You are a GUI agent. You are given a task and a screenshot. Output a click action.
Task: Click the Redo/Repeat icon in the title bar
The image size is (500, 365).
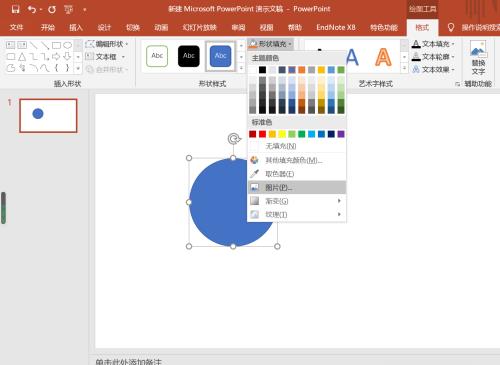pyautogui.click(x=52, y=9)
